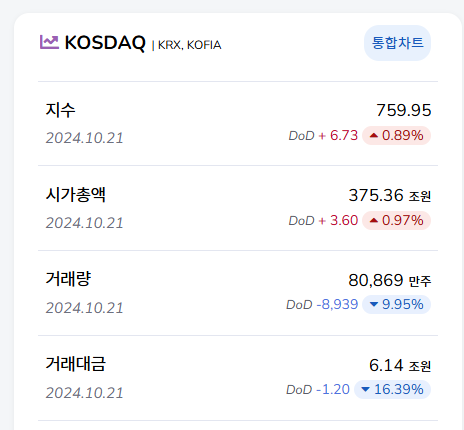Click the market cap value 375.36 조원

click(390, 195)
